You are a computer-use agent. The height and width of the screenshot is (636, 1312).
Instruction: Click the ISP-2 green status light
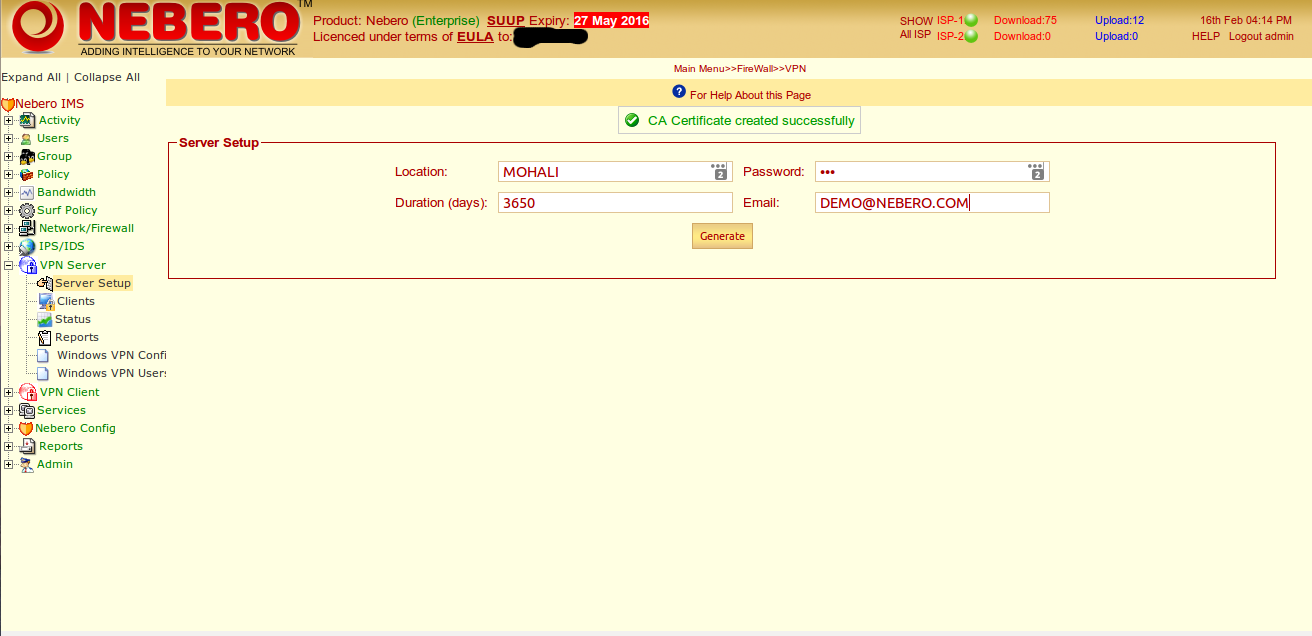tap(971, 36)
